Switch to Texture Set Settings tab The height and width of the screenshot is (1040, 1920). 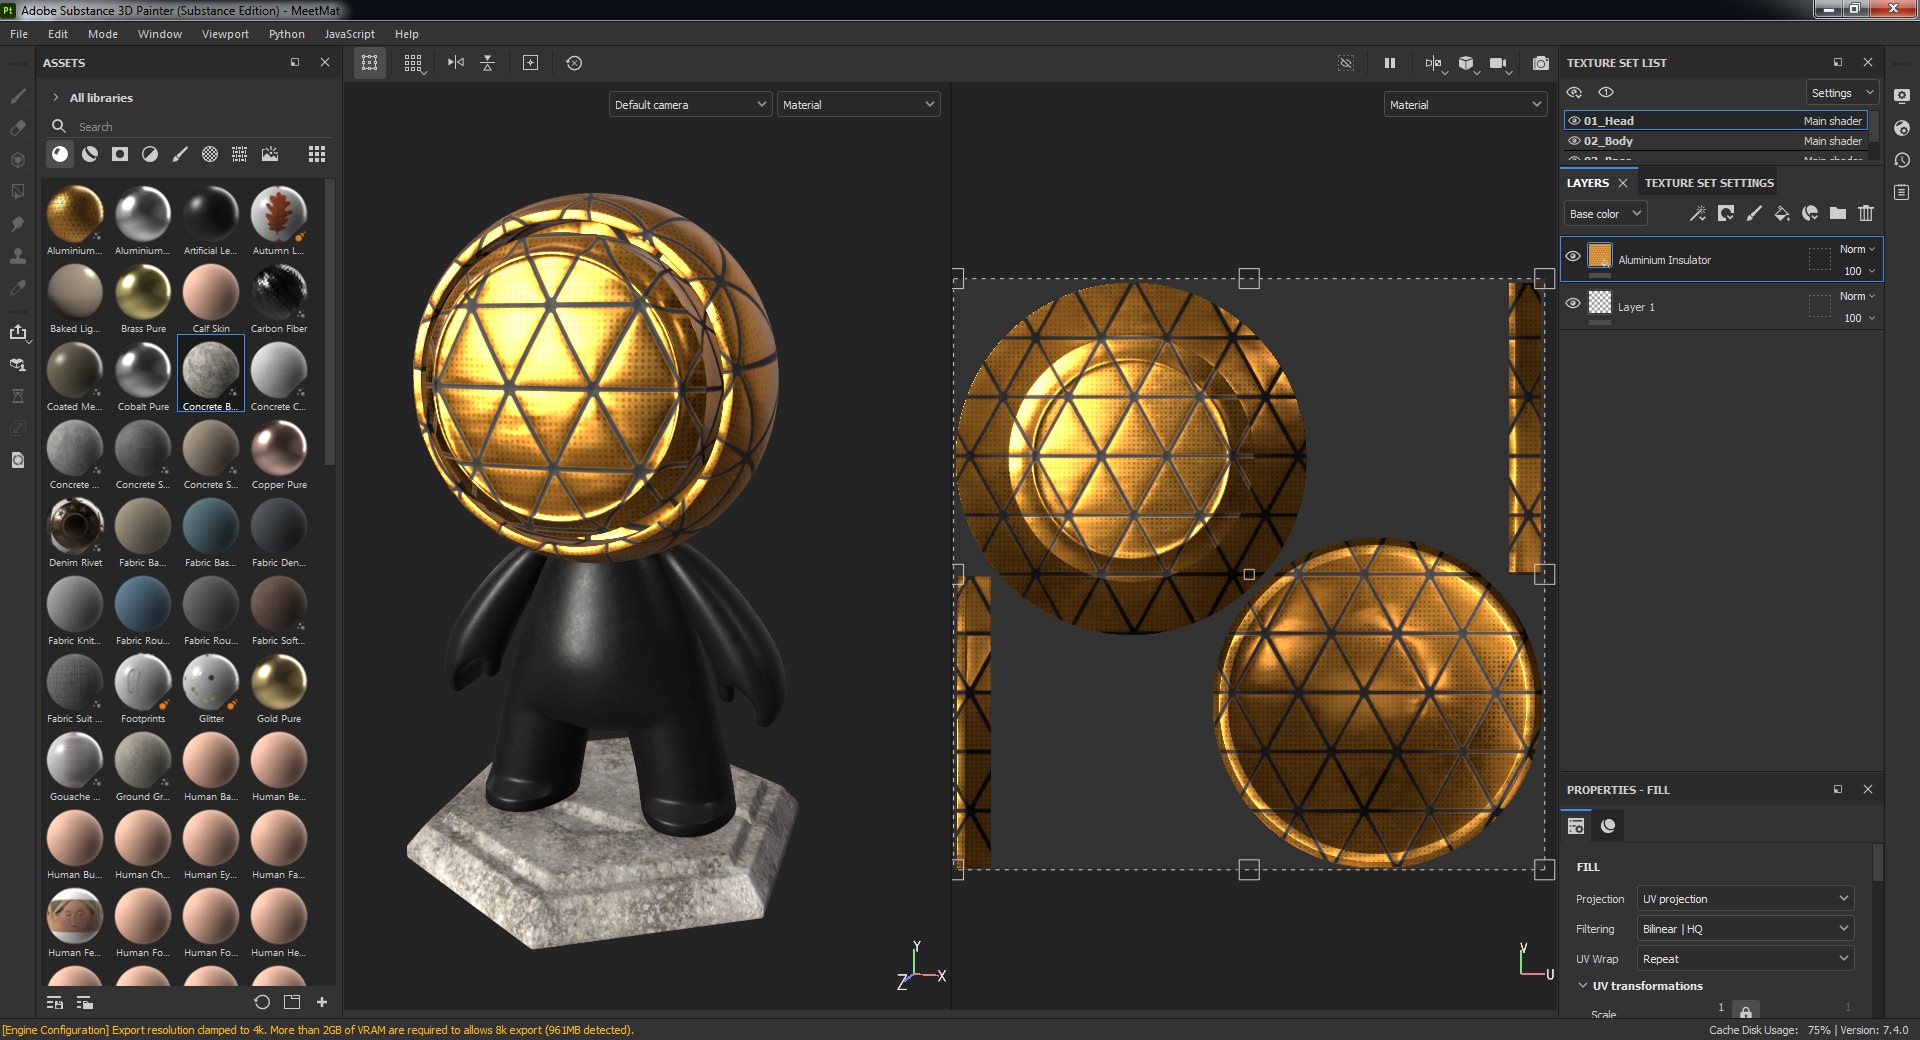coord(1709,183)
